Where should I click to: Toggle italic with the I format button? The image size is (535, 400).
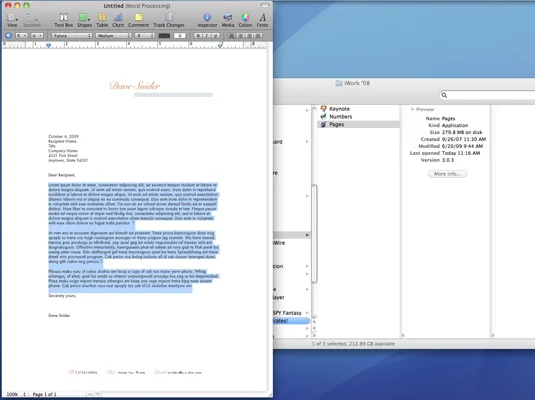[206, 35]
